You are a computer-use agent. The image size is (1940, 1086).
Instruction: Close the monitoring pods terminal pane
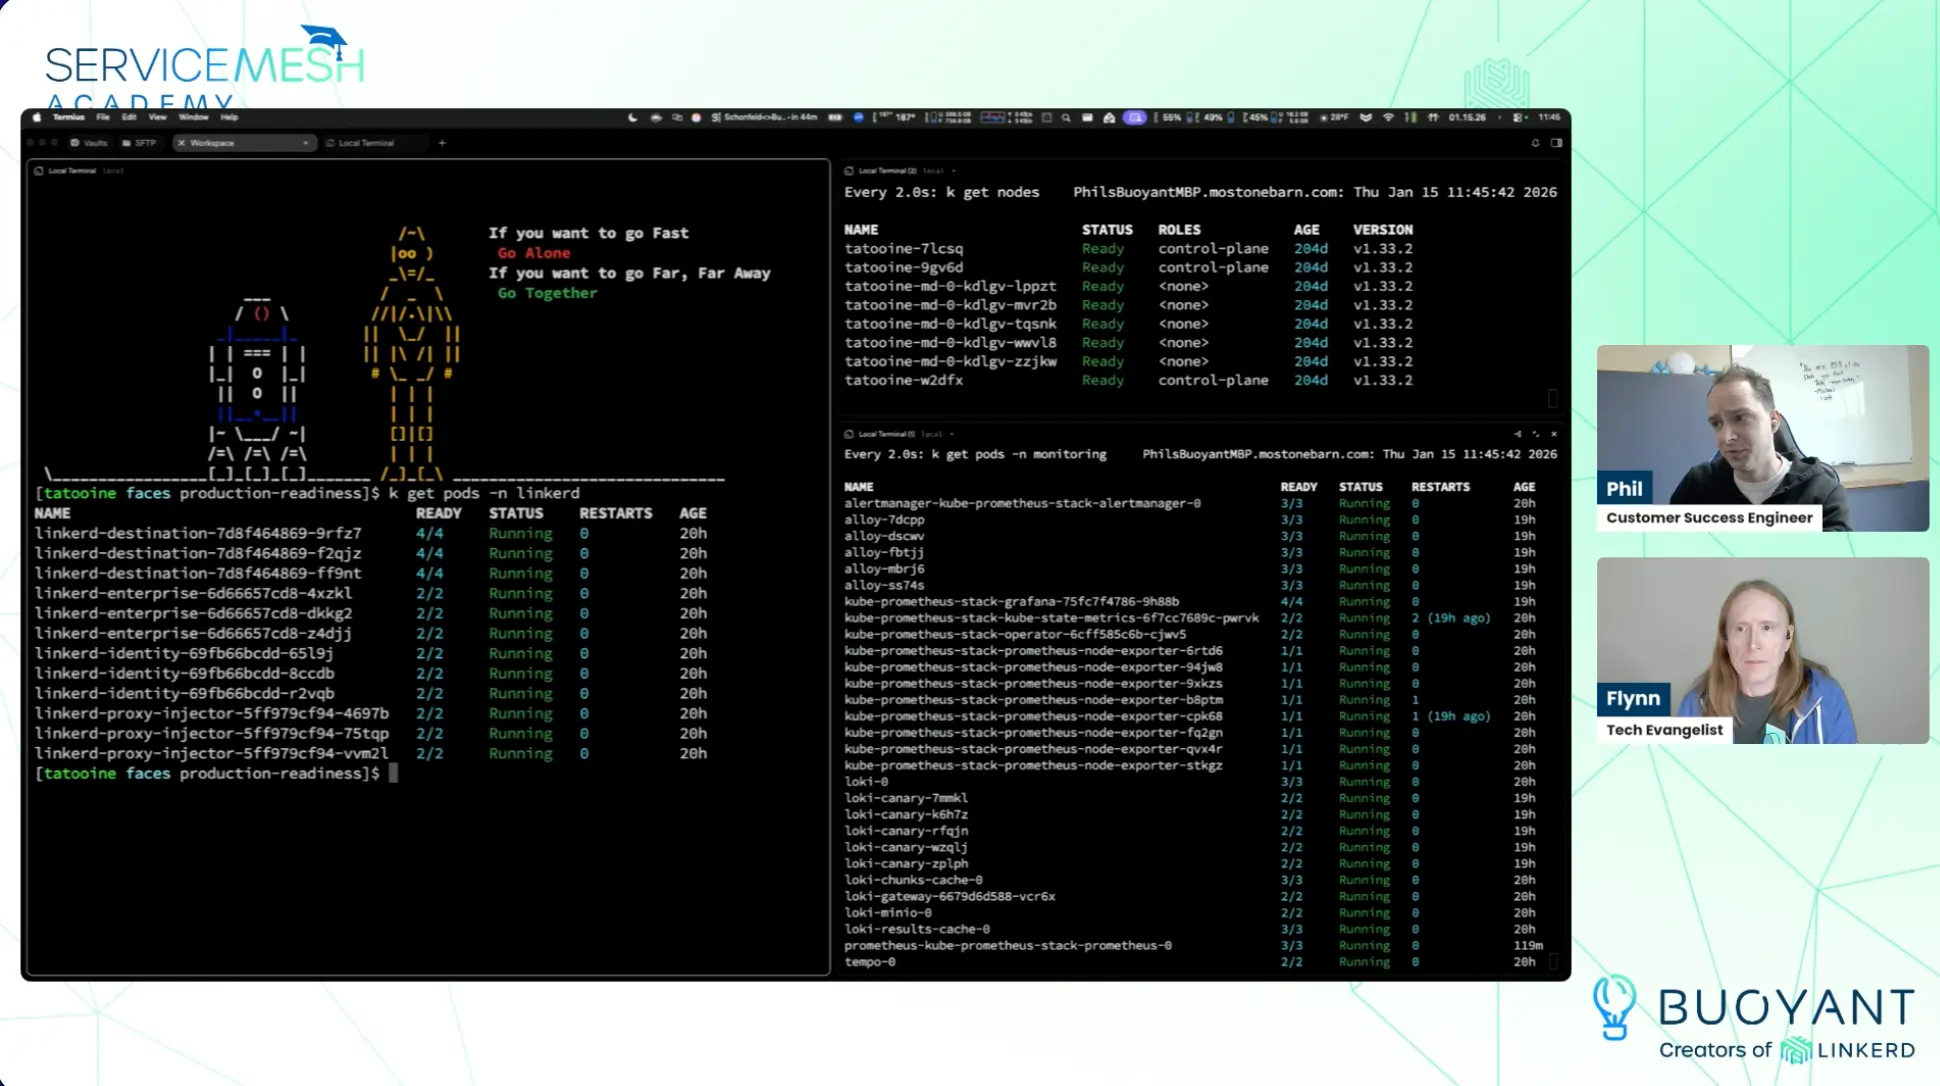[1553, 434]
